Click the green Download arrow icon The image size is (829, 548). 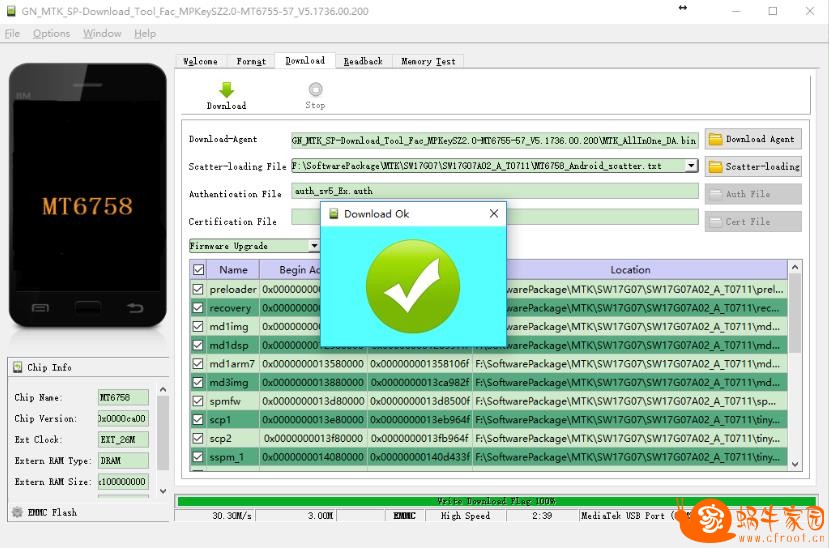[x=226, y=90]
